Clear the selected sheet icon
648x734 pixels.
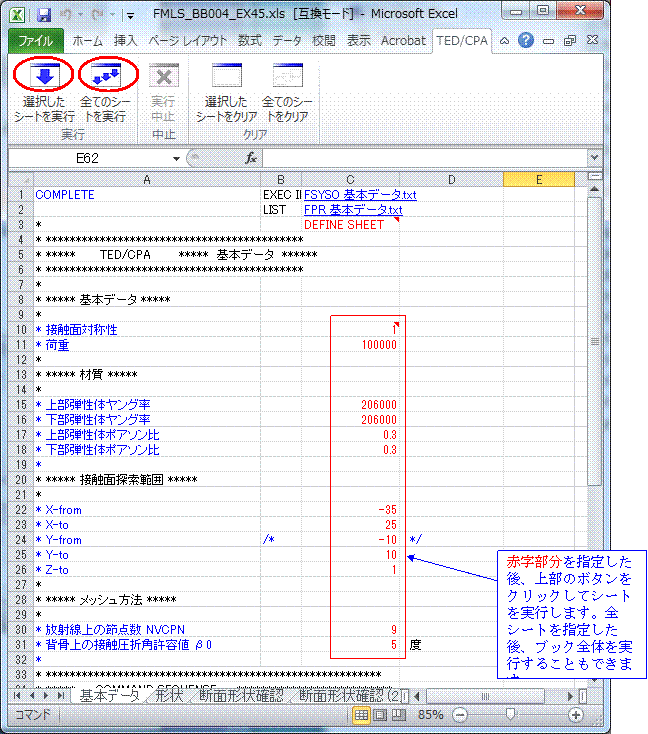pyautogui.click(x=227, y=75)
